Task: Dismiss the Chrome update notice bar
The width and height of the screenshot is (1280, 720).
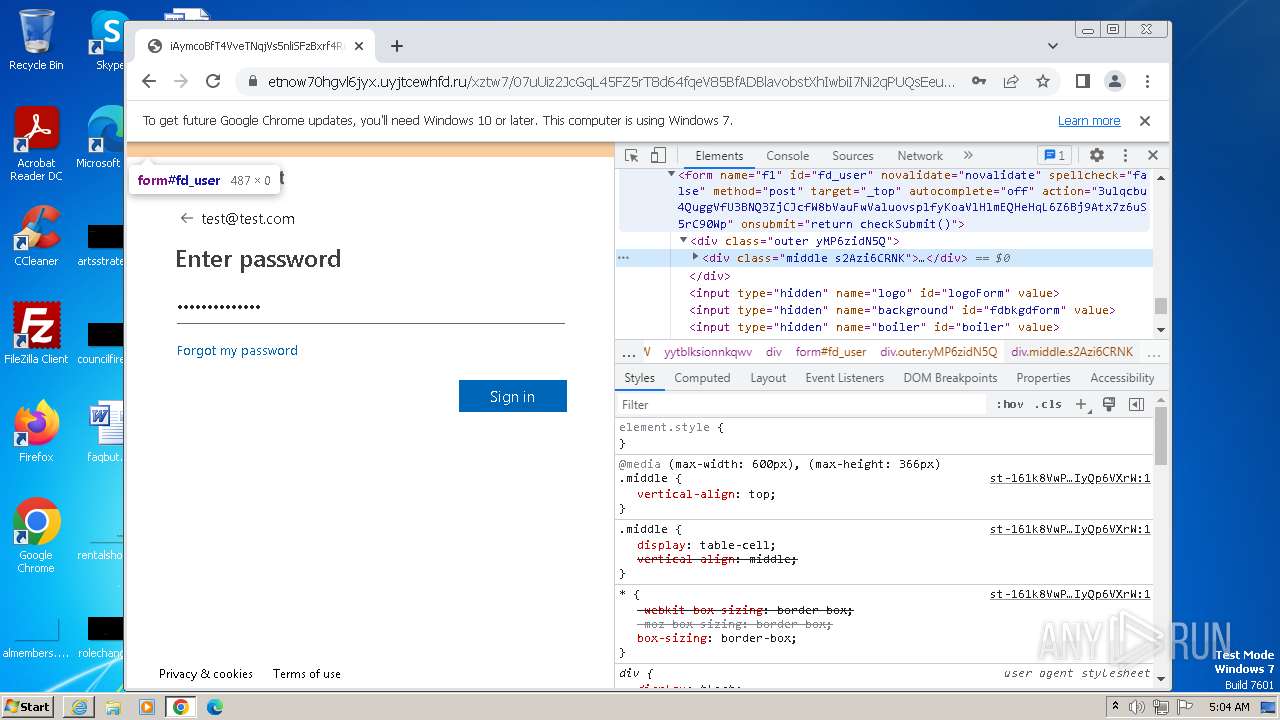Action: [1145, 121]
